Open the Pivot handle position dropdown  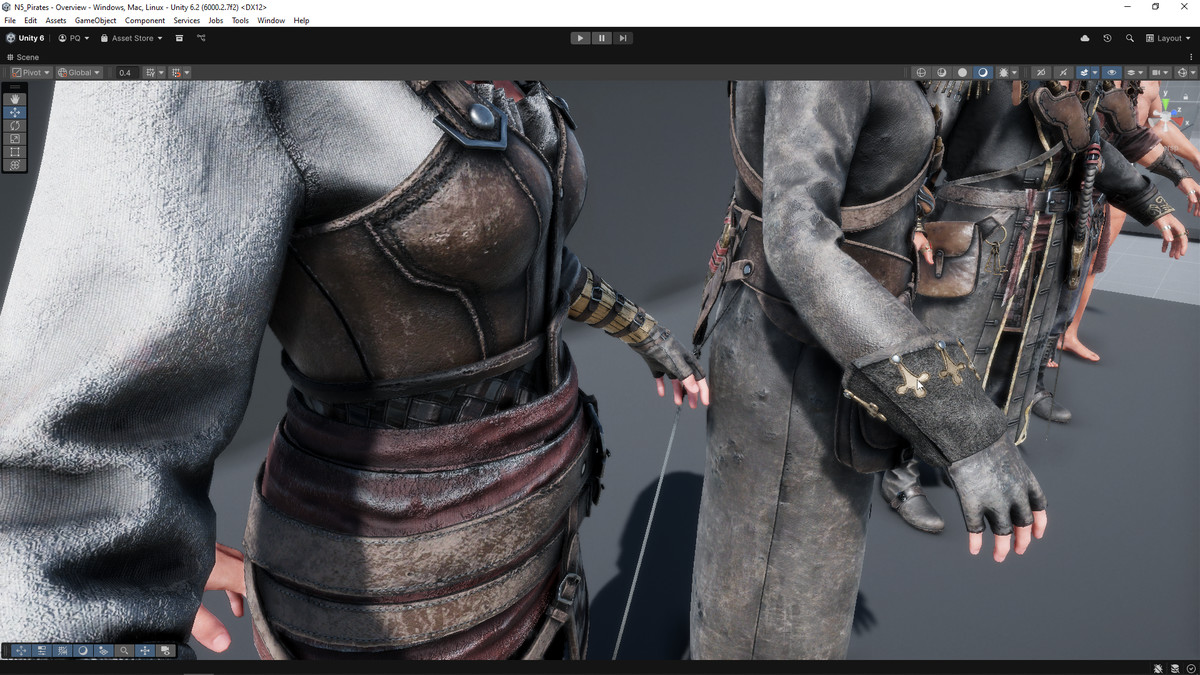31,73
